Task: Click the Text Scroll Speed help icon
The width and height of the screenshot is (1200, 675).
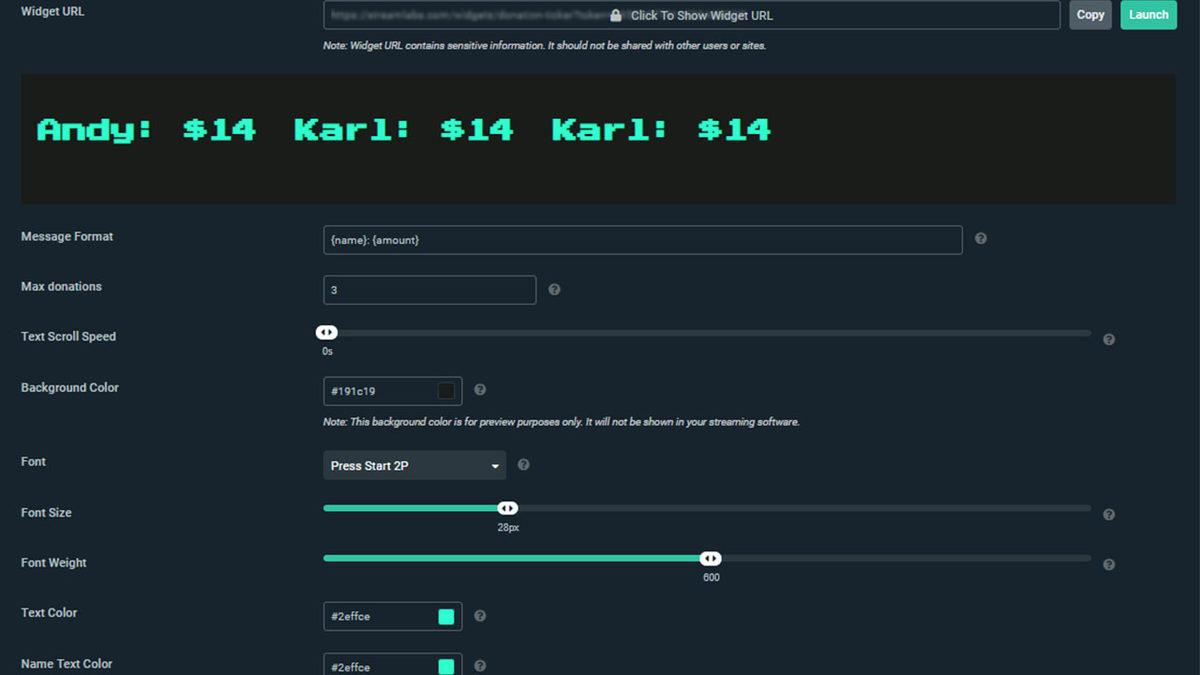Action: click(x=1108, y=339)
